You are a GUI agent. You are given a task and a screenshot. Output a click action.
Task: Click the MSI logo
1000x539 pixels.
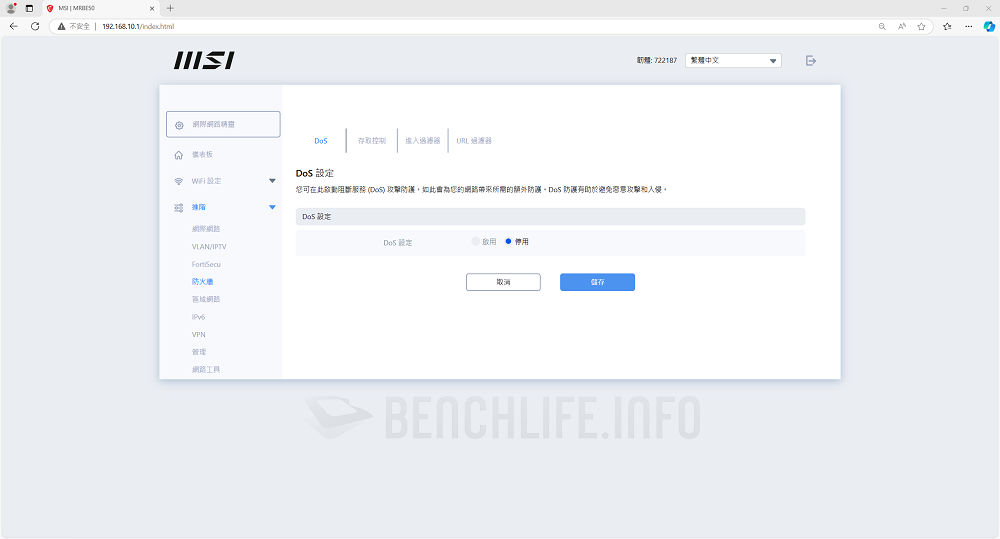(204, 61)
